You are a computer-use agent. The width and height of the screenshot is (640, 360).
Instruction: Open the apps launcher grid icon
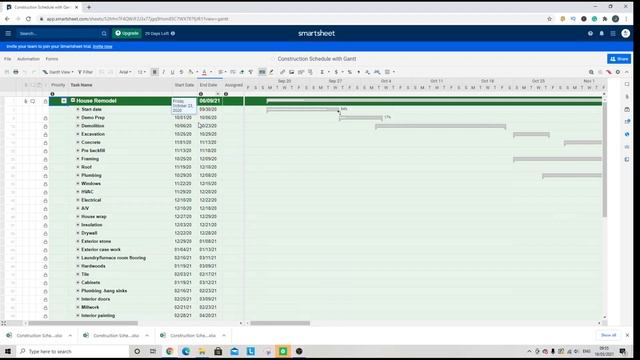point(613,33)
